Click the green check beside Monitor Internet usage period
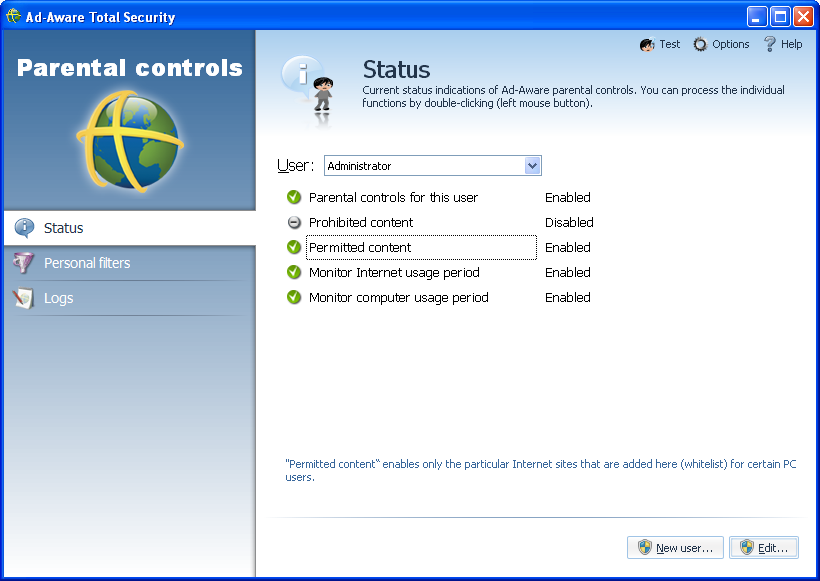Screen dimensions: 820x581 (294, 272)
